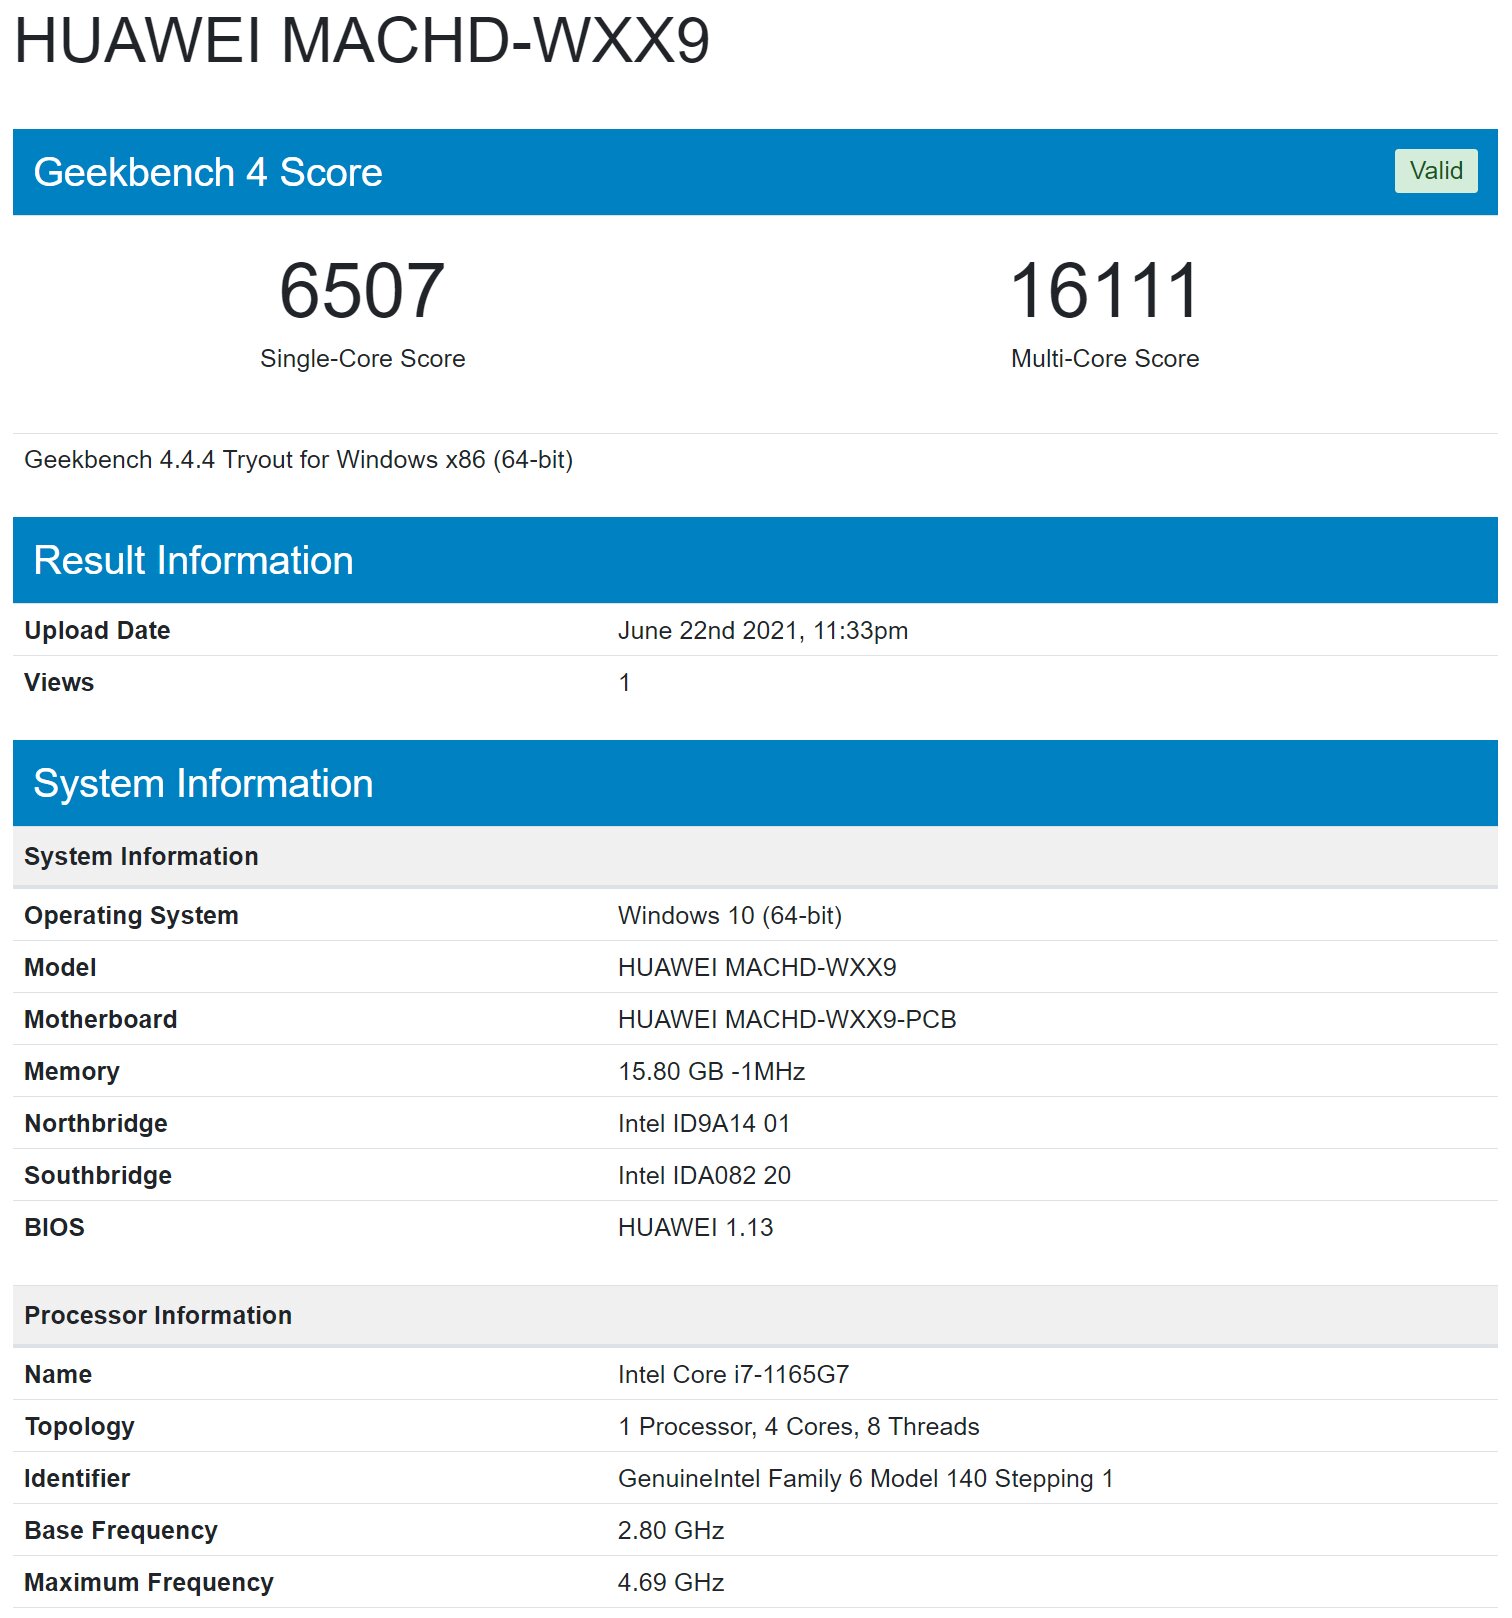Click the Result Information blue header

click(193, 560)
